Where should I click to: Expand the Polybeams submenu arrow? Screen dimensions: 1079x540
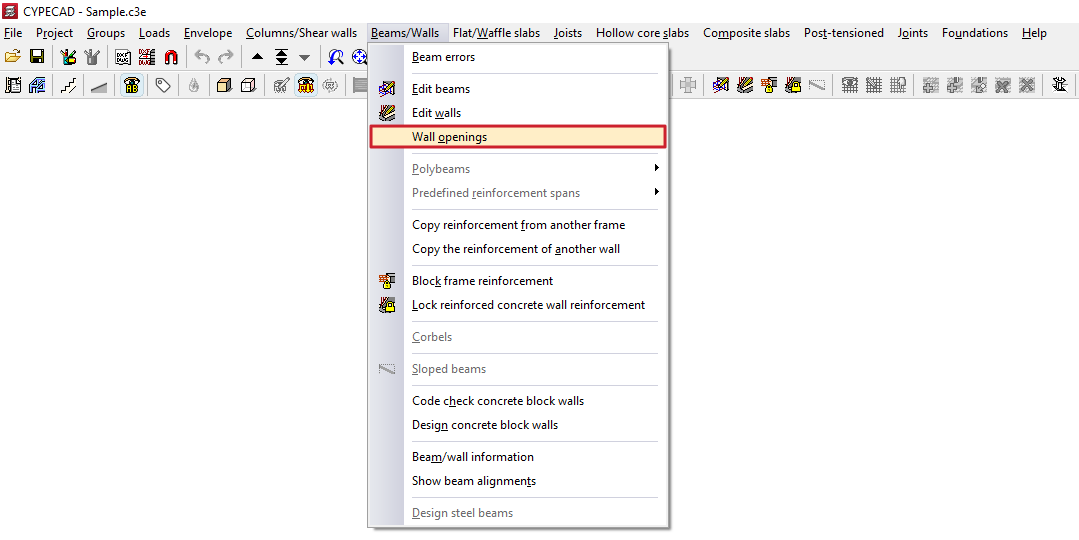tap(656, 168)
